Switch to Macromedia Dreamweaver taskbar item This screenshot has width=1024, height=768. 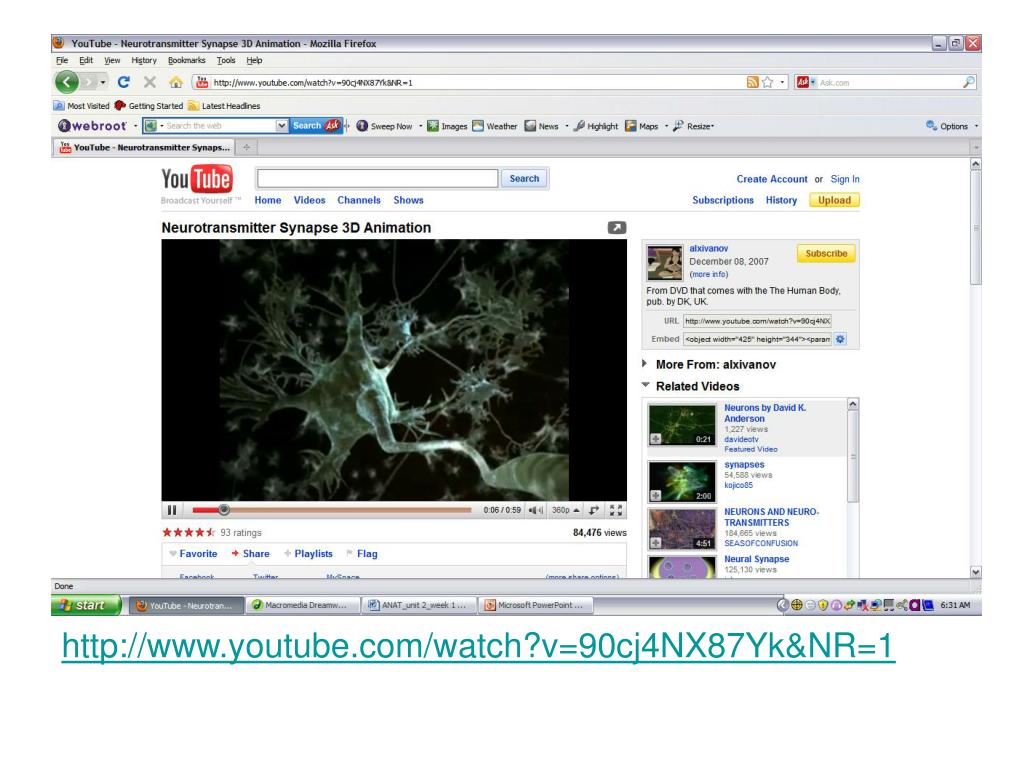pos(303,605)
